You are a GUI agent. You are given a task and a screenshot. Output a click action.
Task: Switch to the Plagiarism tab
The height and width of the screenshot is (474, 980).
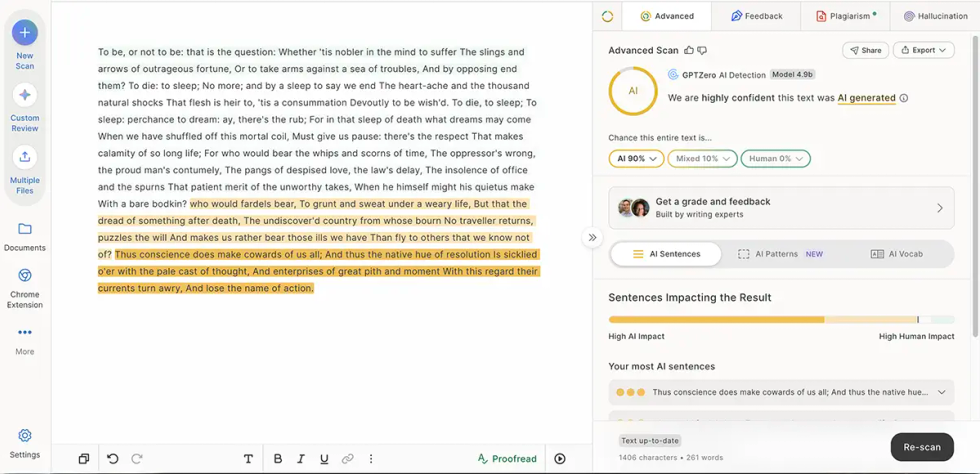[846, 16]
